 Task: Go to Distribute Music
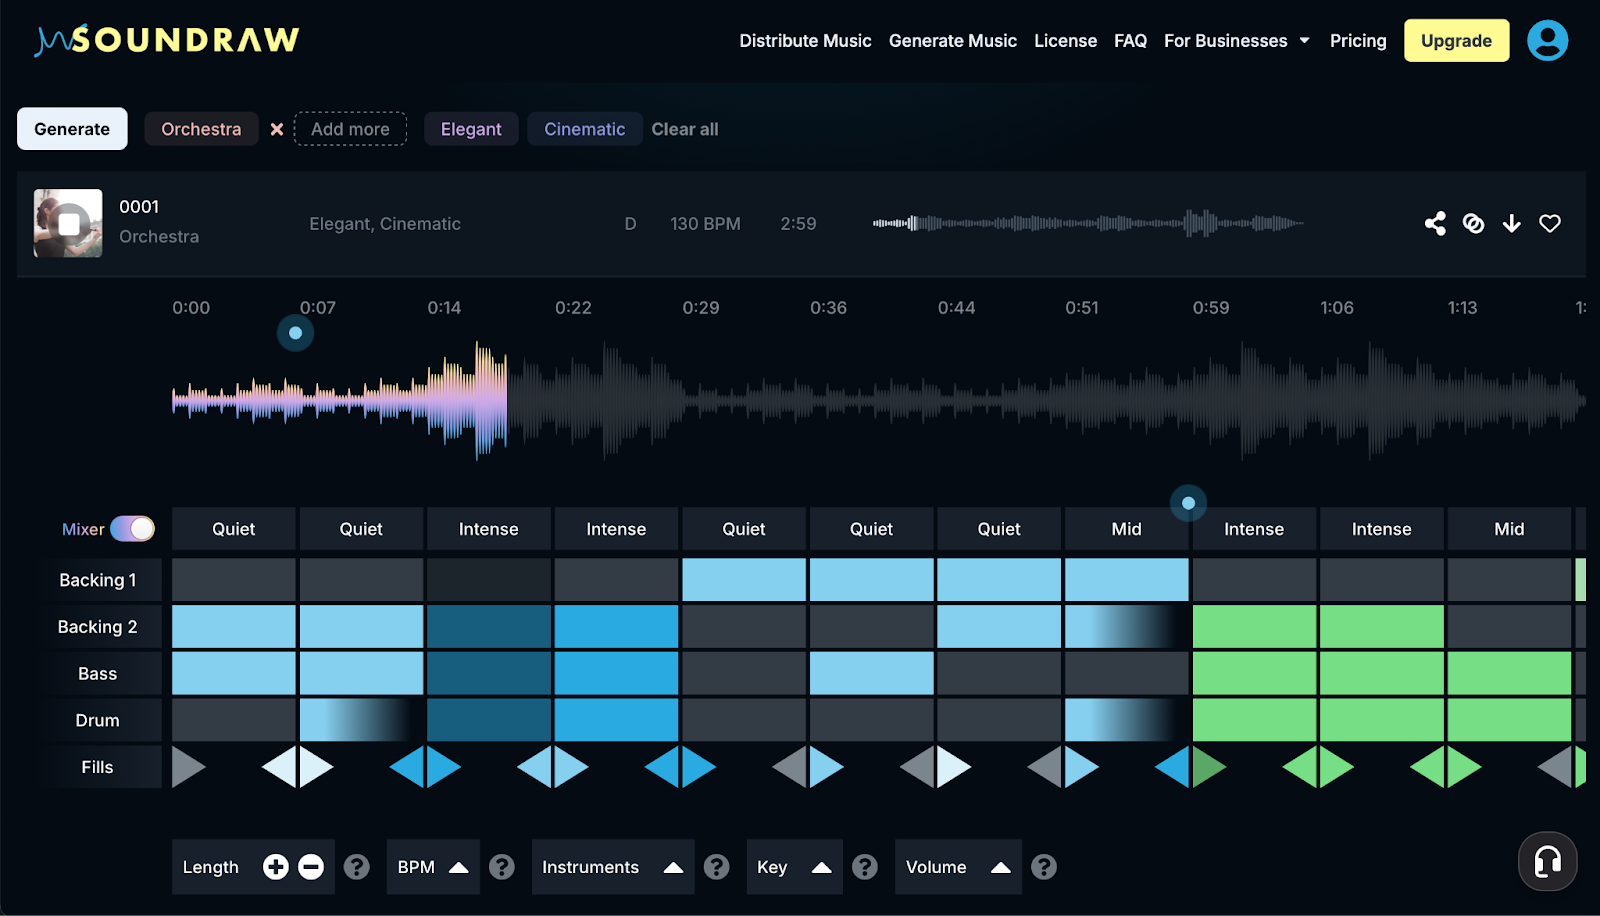click(805, 41)
